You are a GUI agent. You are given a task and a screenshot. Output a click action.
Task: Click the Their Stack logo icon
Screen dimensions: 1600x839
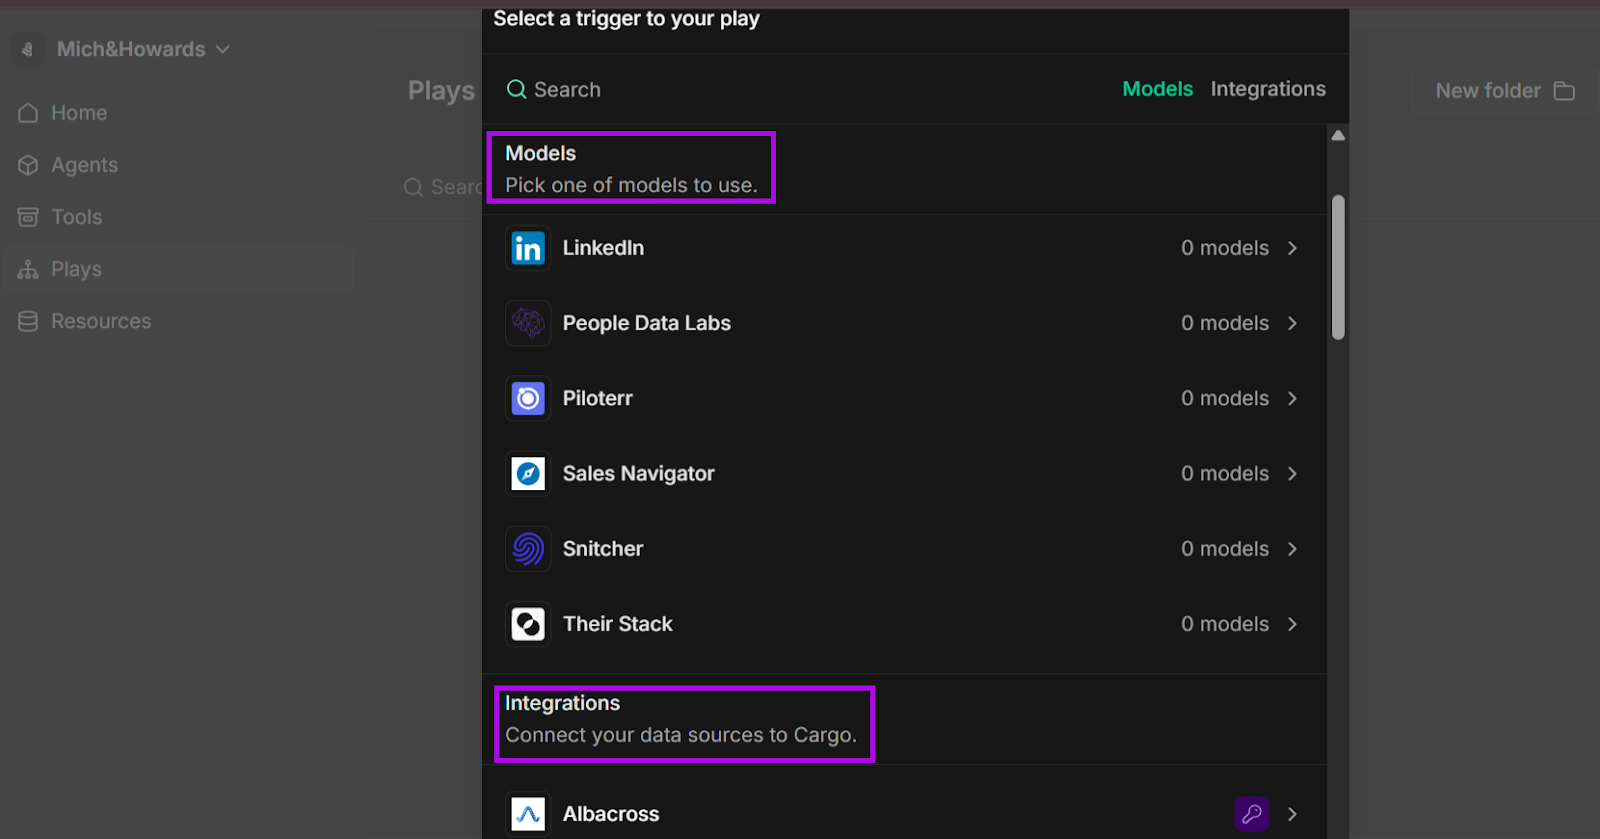tap(528, 624)
